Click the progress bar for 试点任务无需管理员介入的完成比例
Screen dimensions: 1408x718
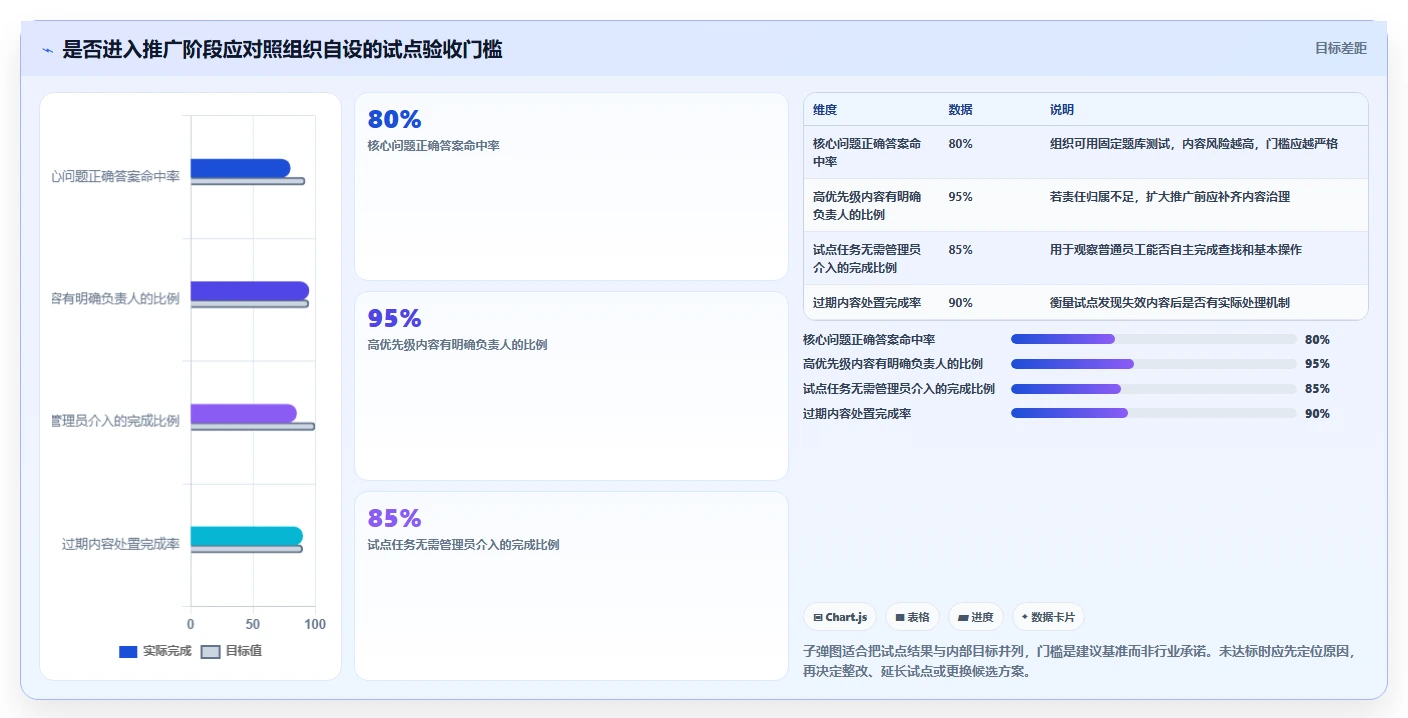click(x=1154, y=389)
